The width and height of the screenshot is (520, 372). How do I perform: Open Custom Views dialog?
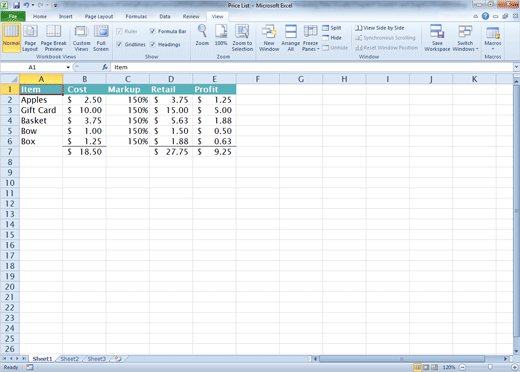pos(81,38)
